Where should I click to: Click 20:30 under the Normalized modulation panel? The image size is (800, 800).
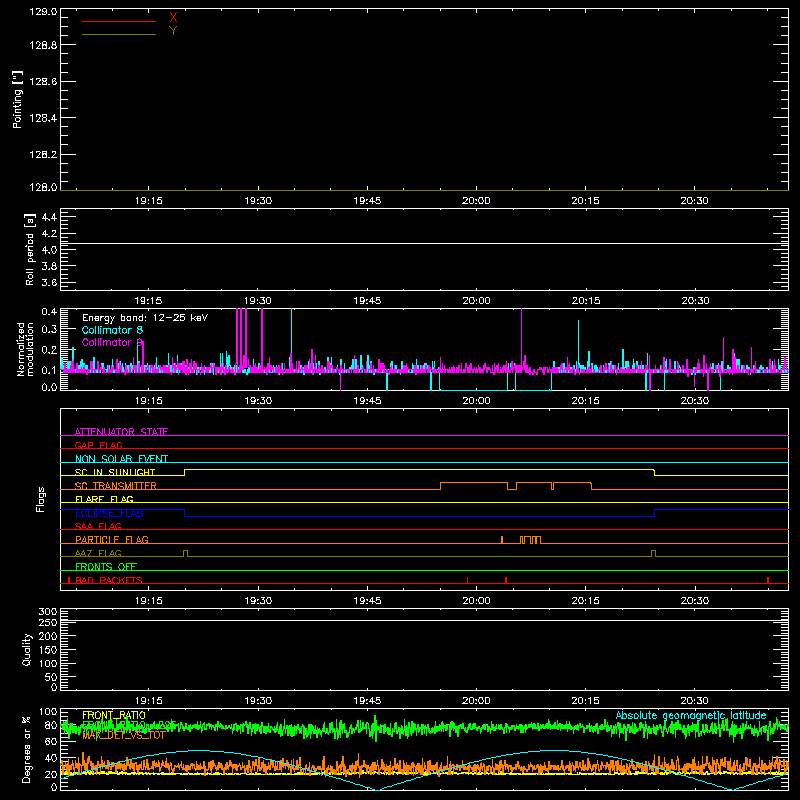tap(694, 401)
